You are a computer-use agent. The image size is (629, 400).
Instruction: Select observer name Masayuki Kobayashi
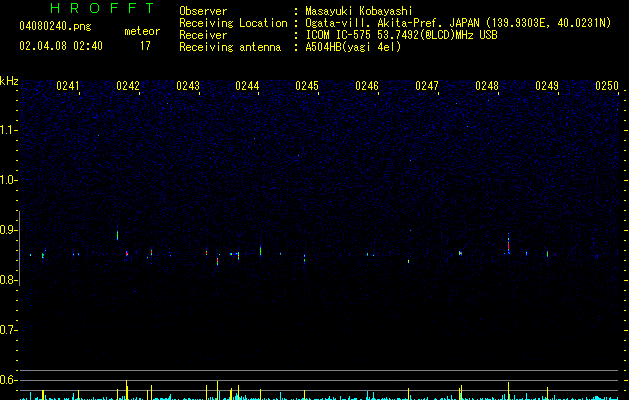click(359, 11)
